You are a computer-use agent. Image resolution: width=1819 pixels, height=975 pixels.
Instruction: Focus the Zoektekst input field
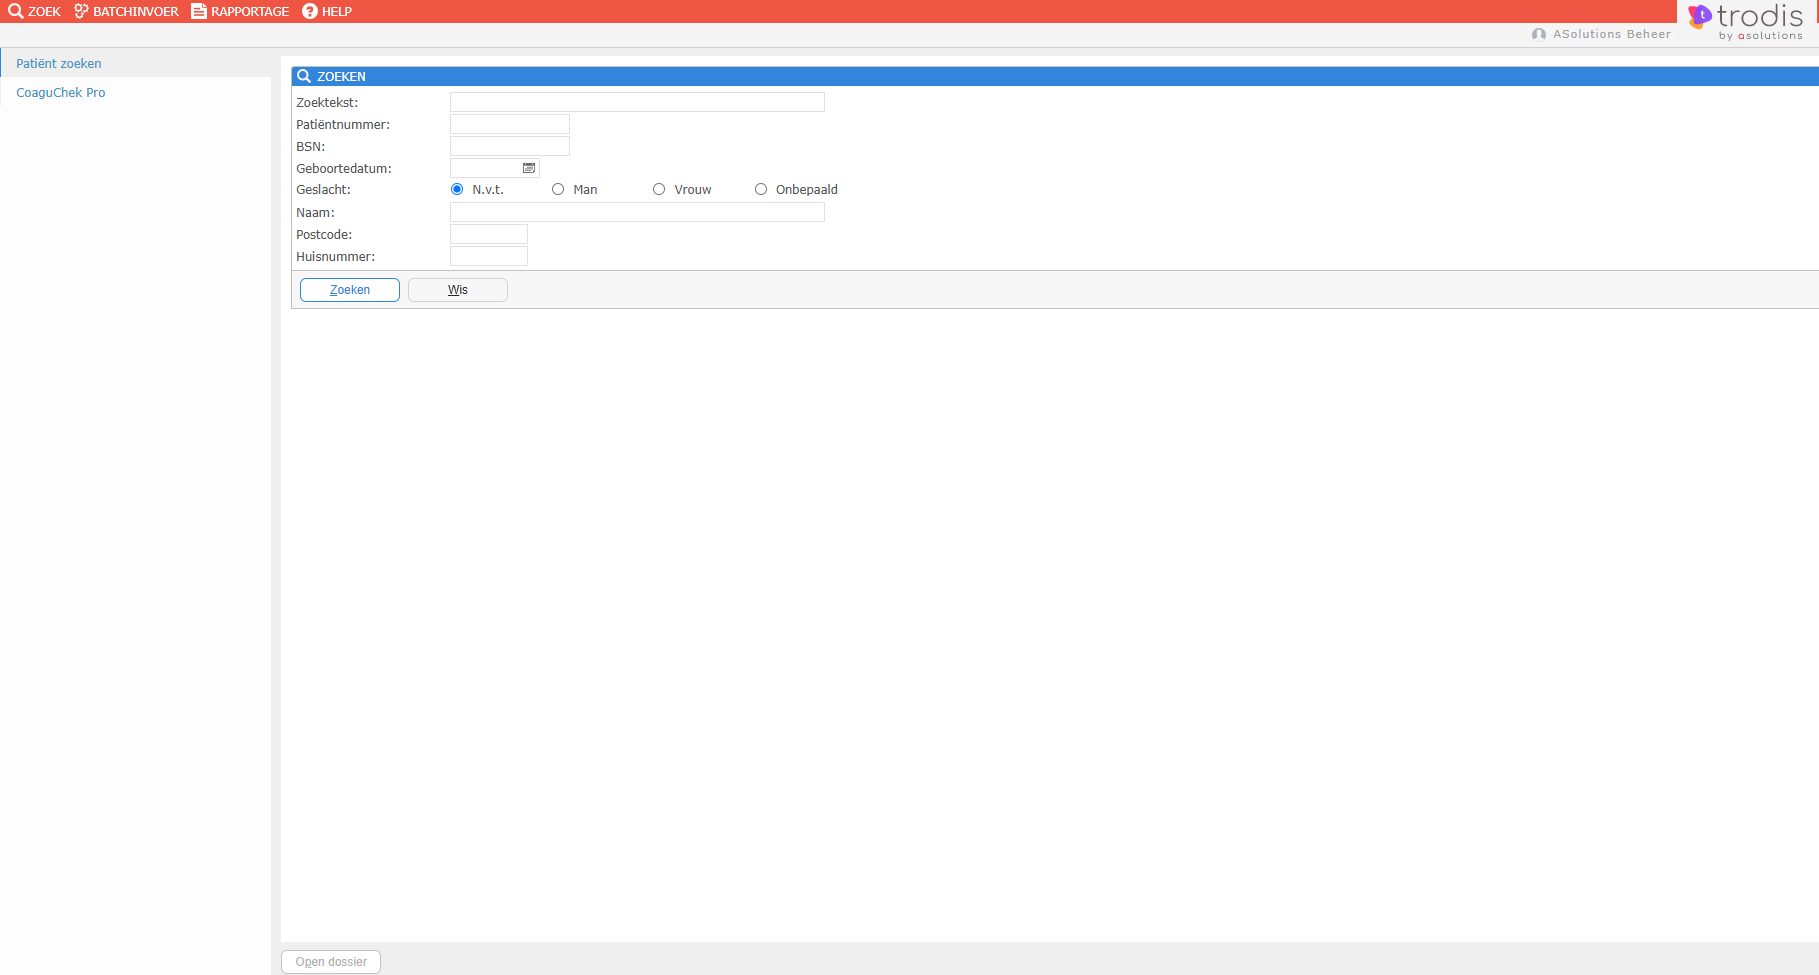click(x=637, y=102)
